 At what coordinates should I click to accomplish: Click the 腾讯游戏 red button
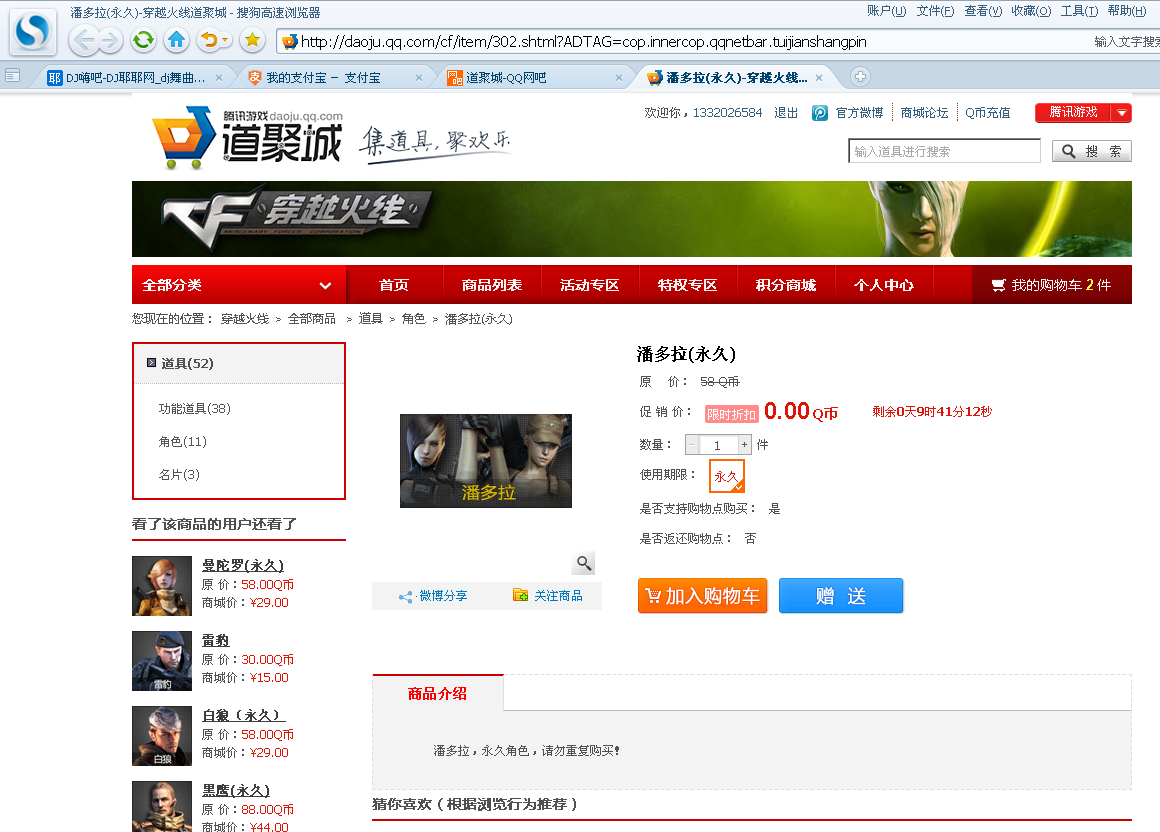(1073, 112)
